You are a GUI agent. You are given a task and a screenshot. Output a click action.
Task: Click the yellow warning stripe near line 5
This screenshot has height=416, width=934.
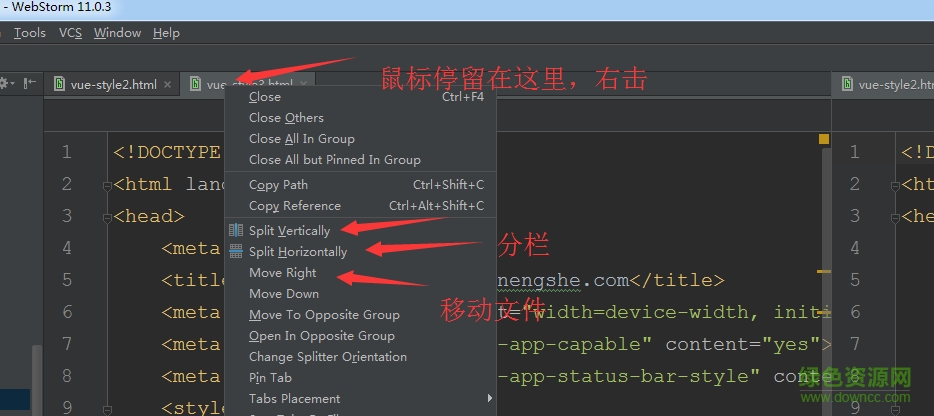[824, 271]
